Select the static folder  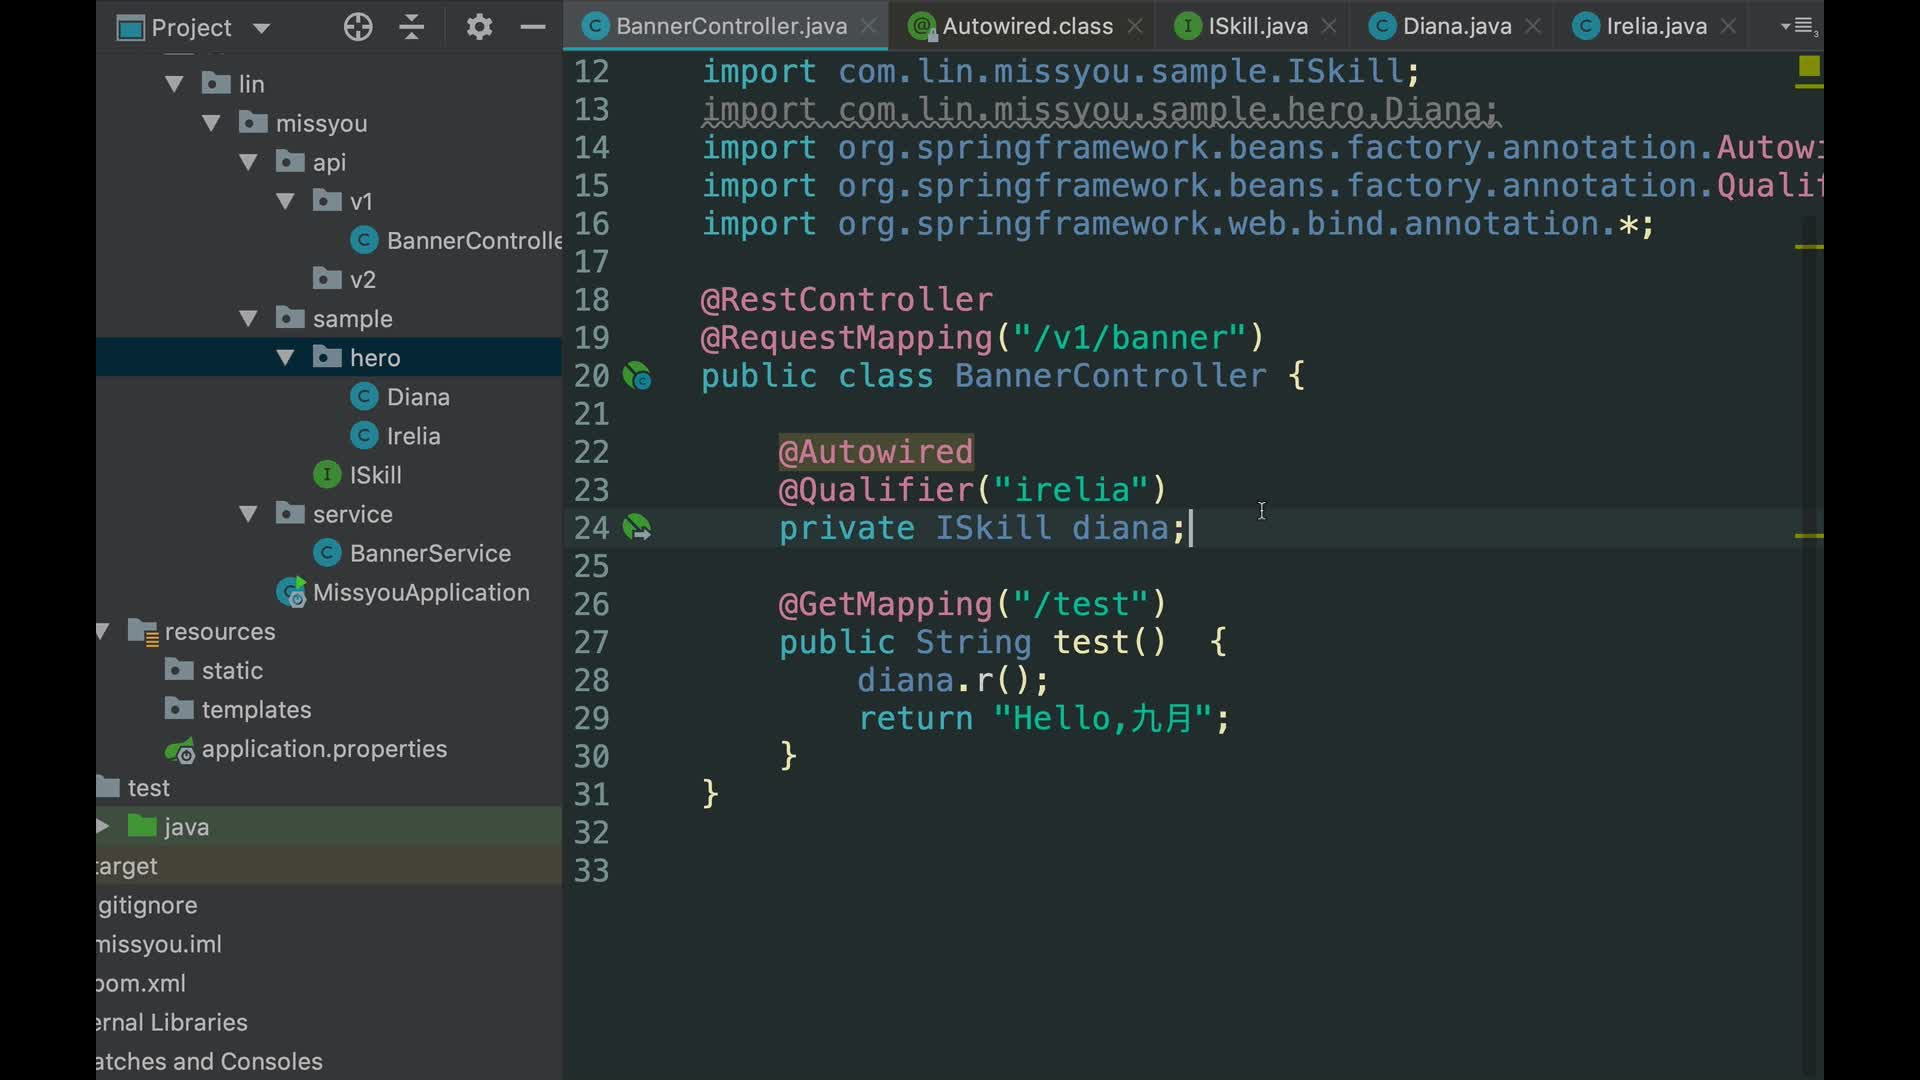[x=232, y=671]
